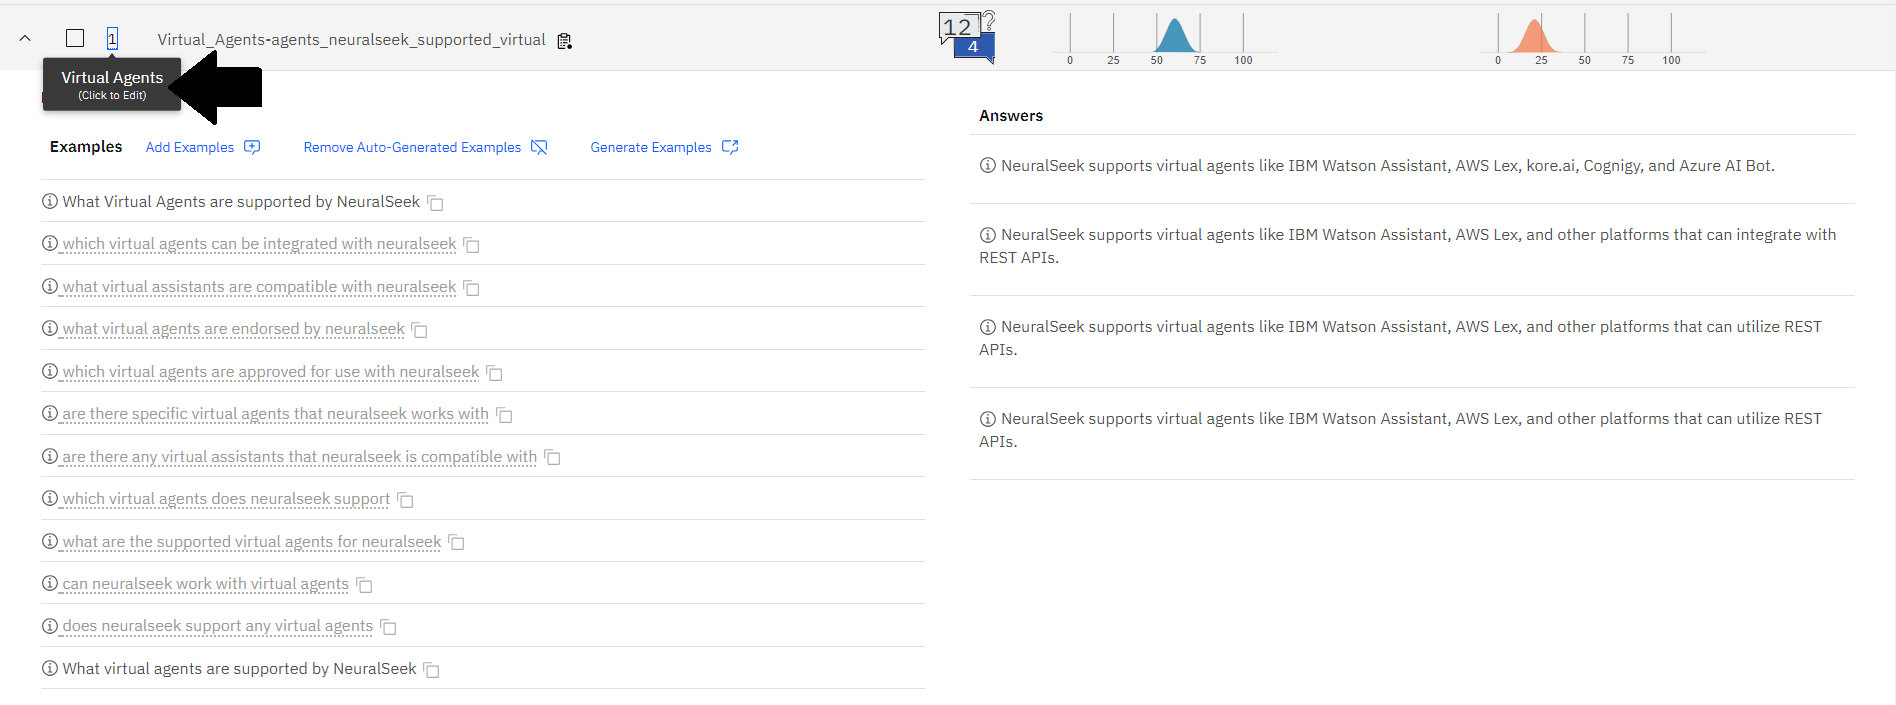The width and height of the screenshot is (1896, 705).
Task: Collapse the Virtual_Agents intent row chevron
Action: point(25,39)
